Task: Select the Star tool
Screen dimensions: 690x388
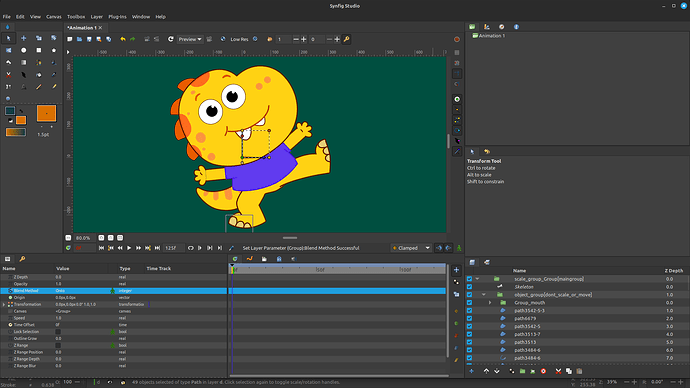Action: tap(54, 50)
